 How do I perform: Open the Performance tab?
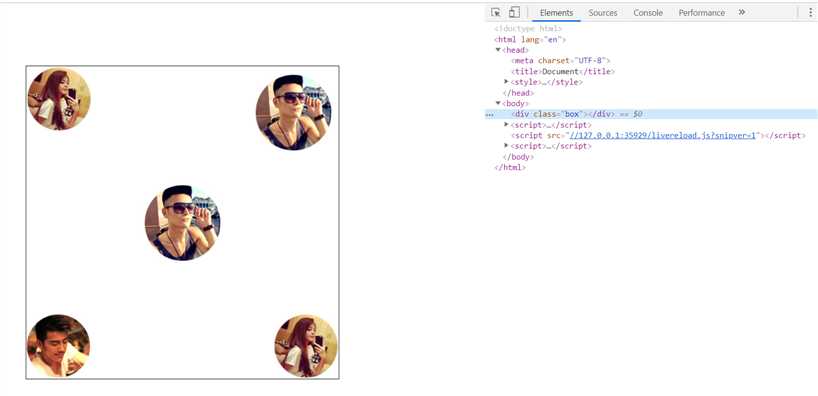[x=702, y=13]
